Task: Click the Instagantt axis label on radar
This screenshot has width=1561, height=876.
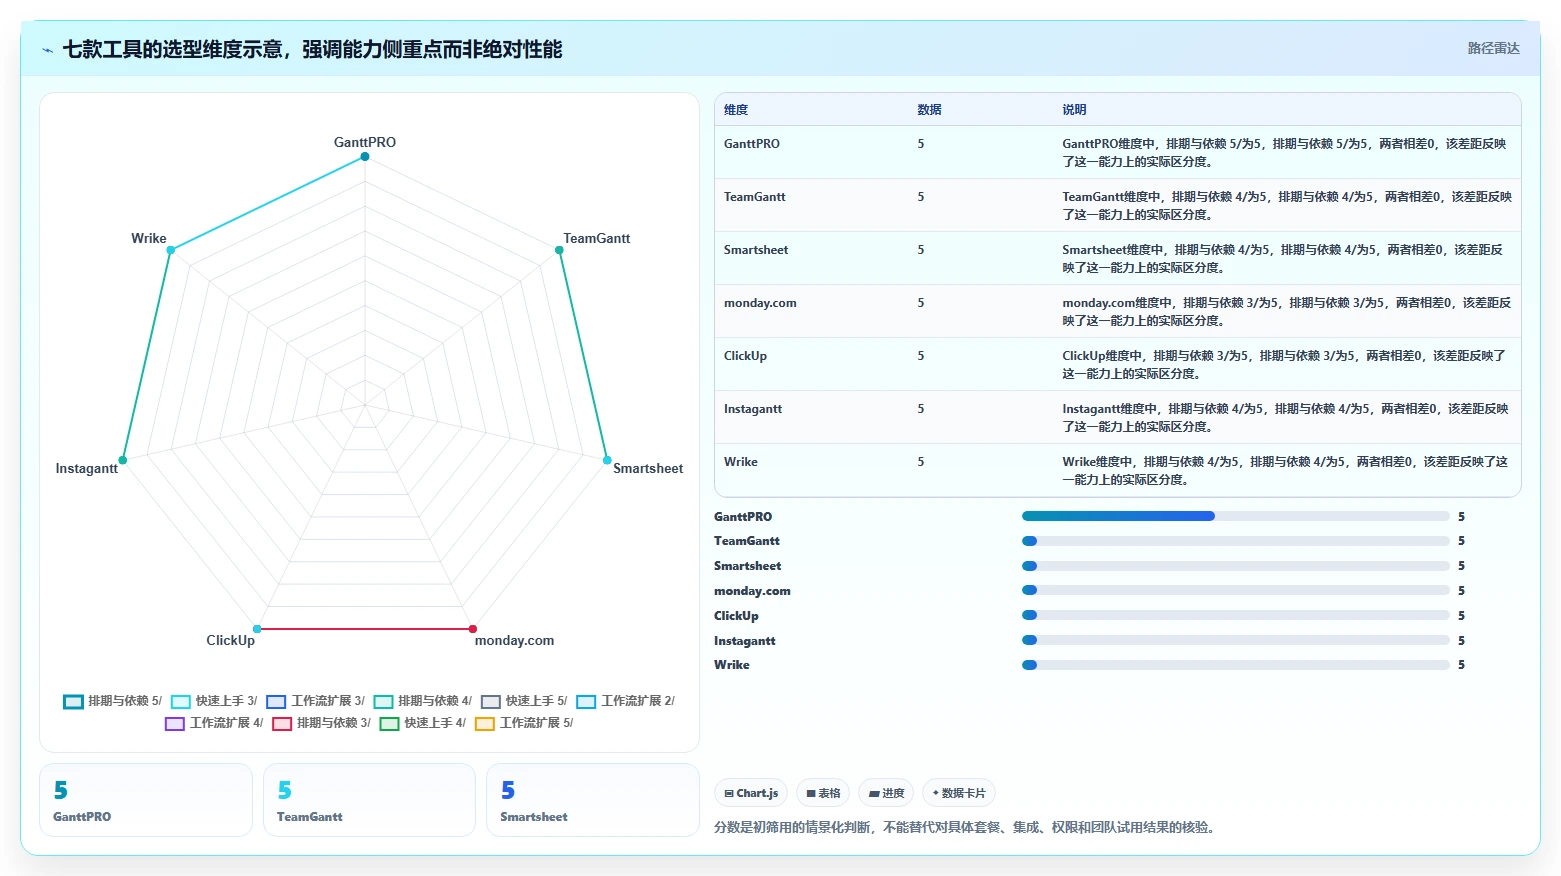Action: click(87, 468)
